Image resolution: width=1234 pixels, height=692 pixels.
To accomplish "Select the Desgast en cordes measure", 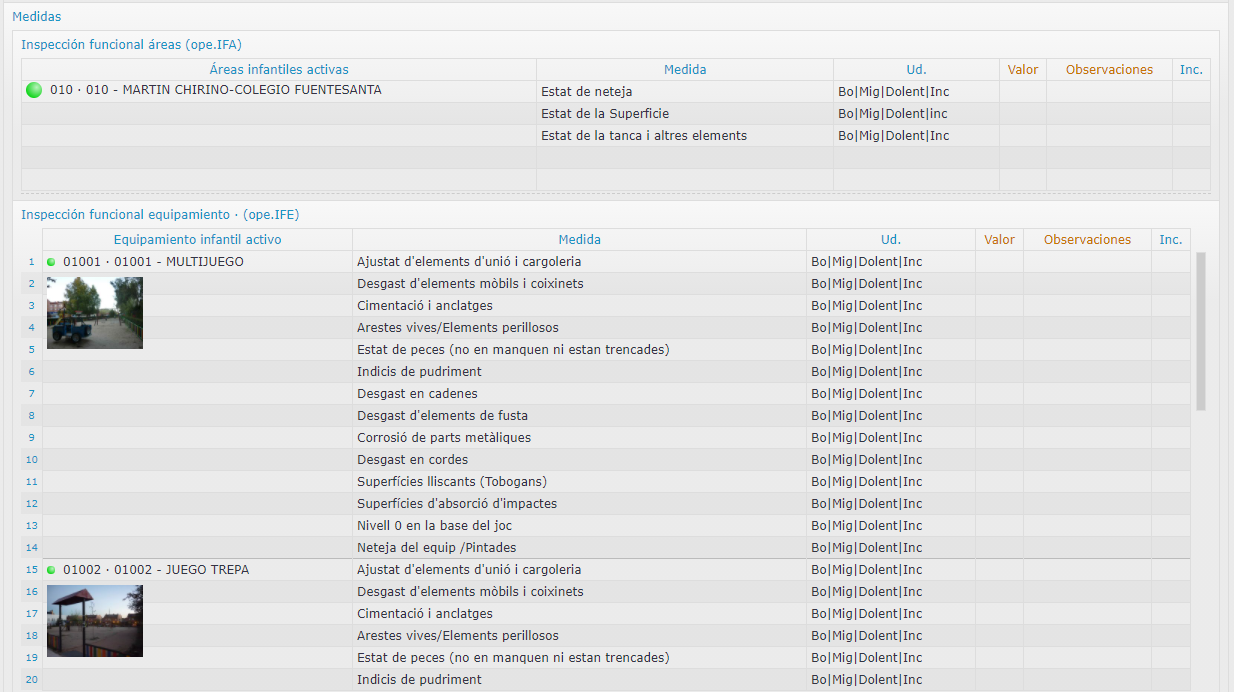I will [412, 460].
